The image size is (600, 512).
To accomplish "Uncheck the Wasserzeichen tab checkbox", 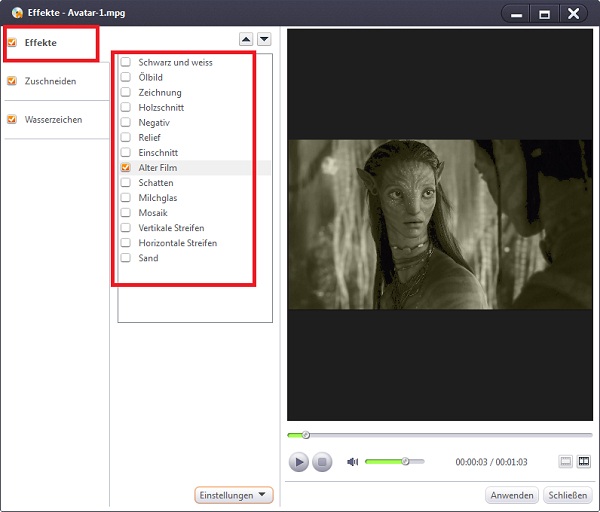I will pyautogui.click(x=12, y=119).
